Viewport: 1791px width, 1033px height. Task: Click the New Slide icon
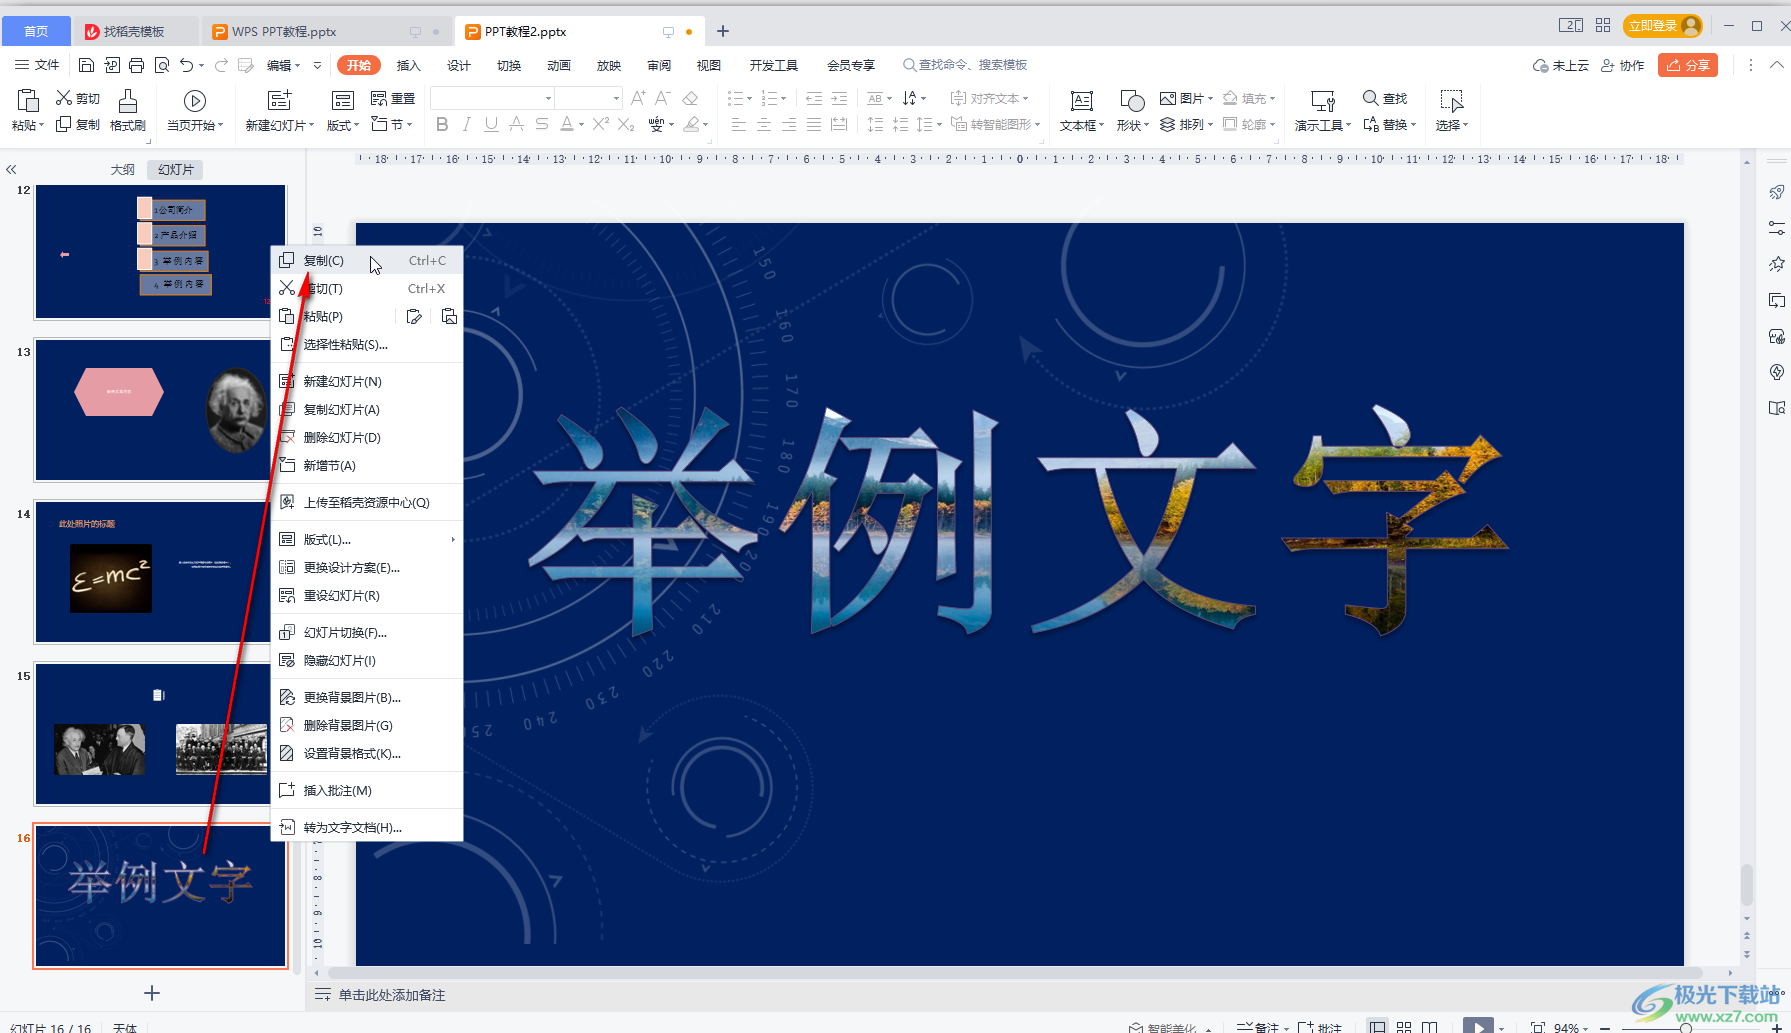[279, 100]
